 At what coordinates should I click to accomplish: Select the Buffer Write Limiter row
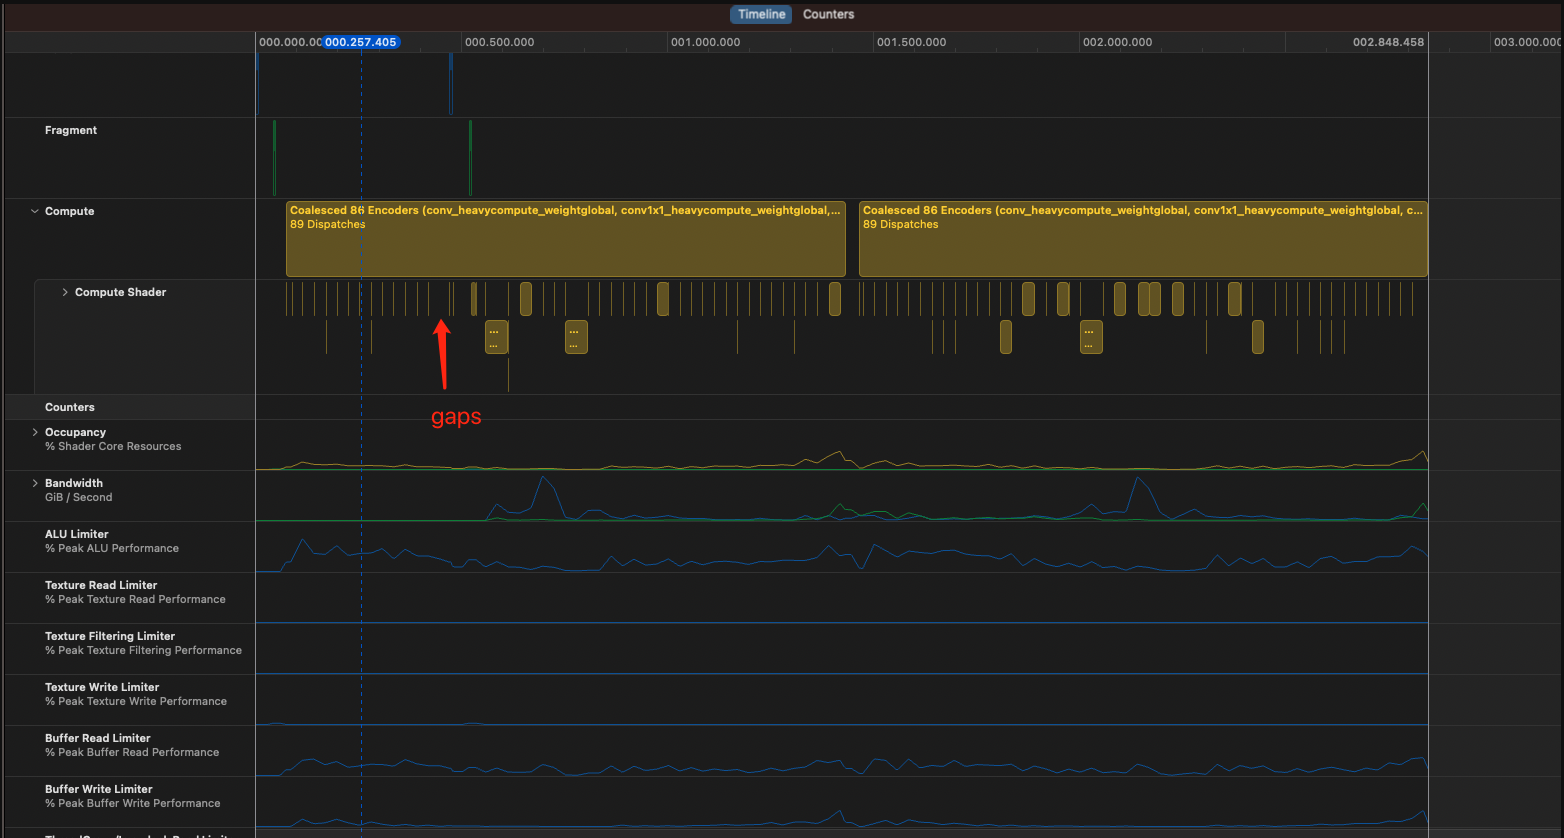pos(99,789)
